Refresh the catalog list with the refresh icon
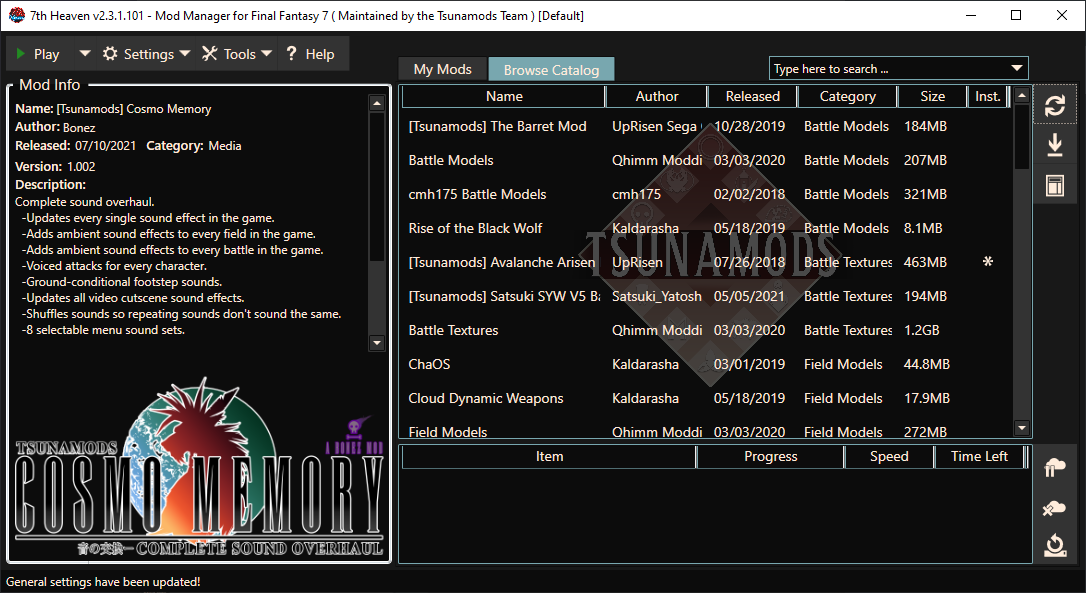 [1055, 106]
